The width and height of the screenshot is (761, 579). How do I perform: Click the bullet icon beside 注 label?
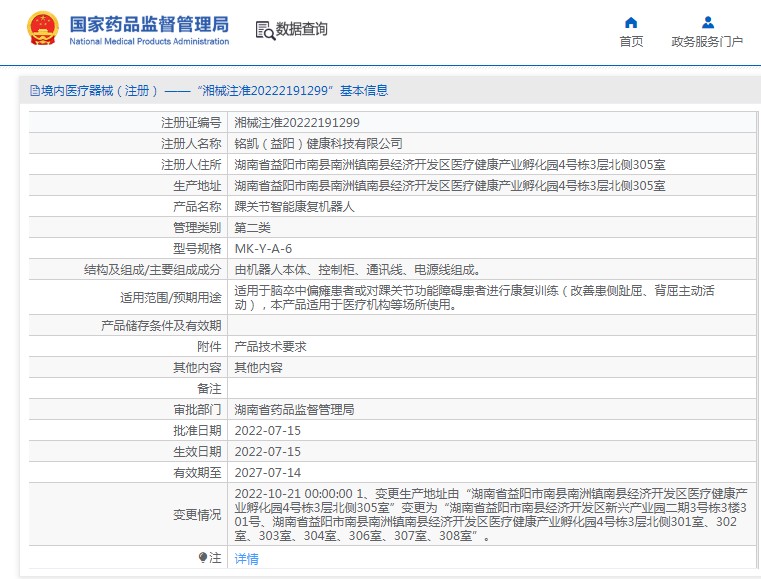point(203,558)
